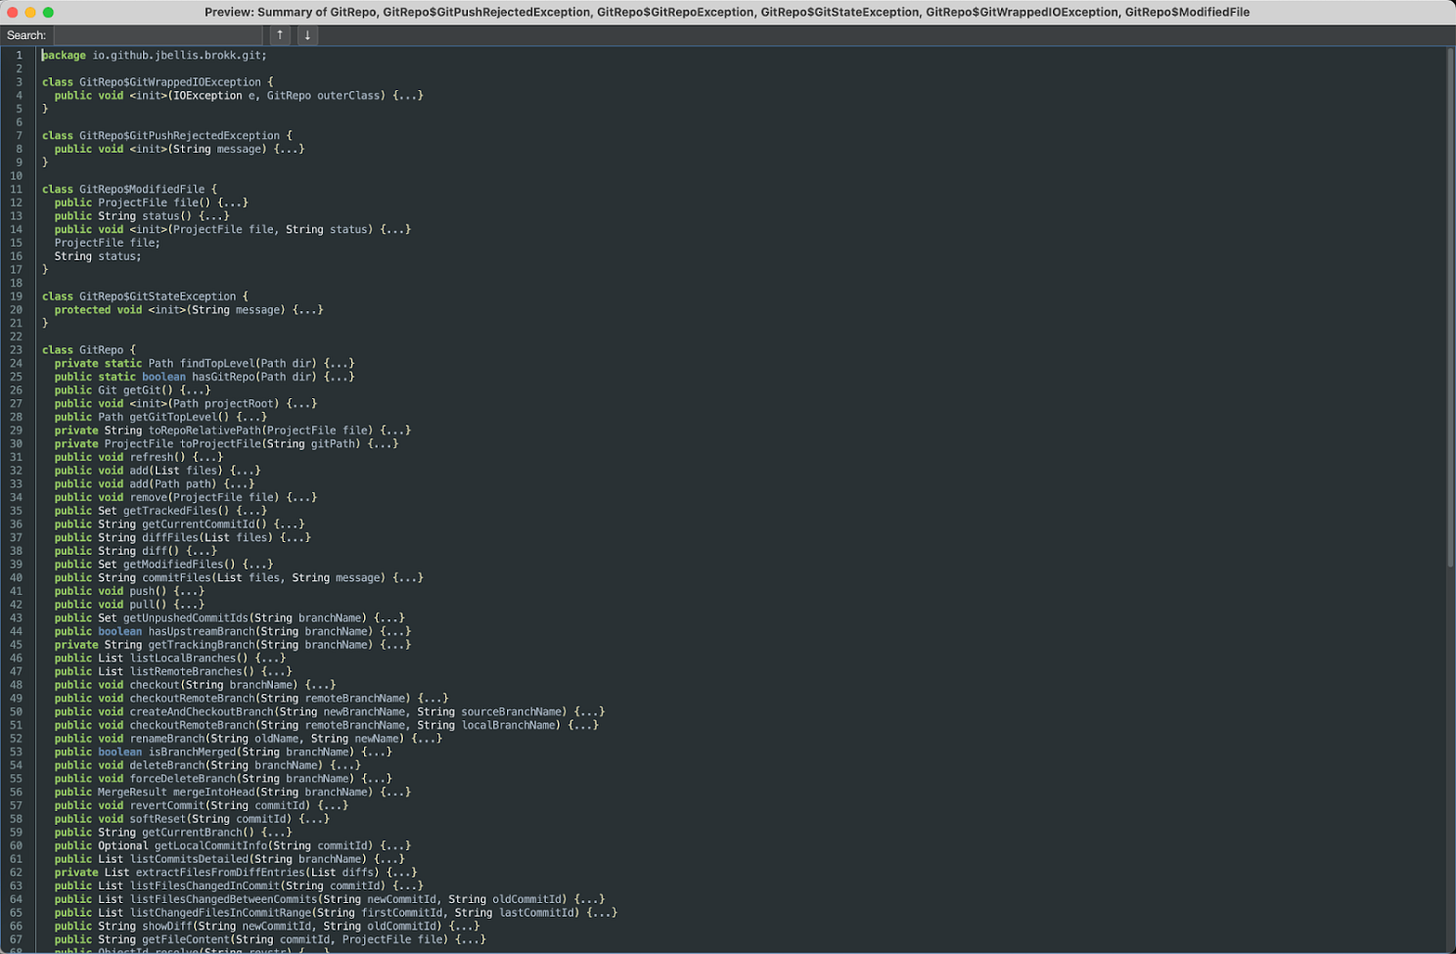Image resolution: width=1456 pixels, height=954 pixels.
Task: Click the class GitRepo$GitStateException declaration
Action: click(x=146, y=296)
